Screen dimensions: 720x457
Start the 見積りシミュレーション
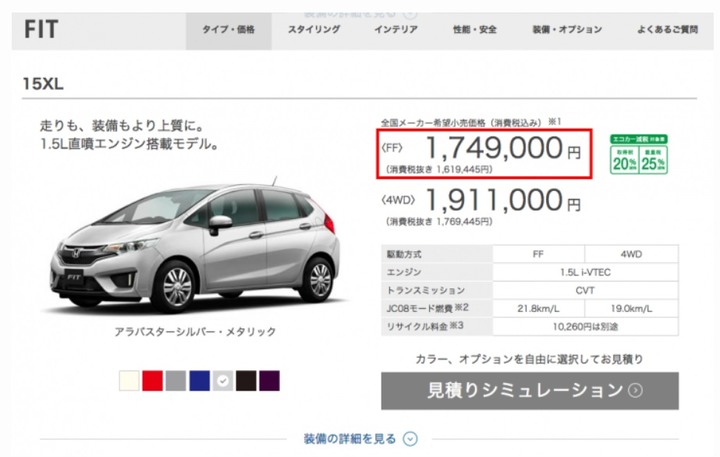(x=530, y=391)
